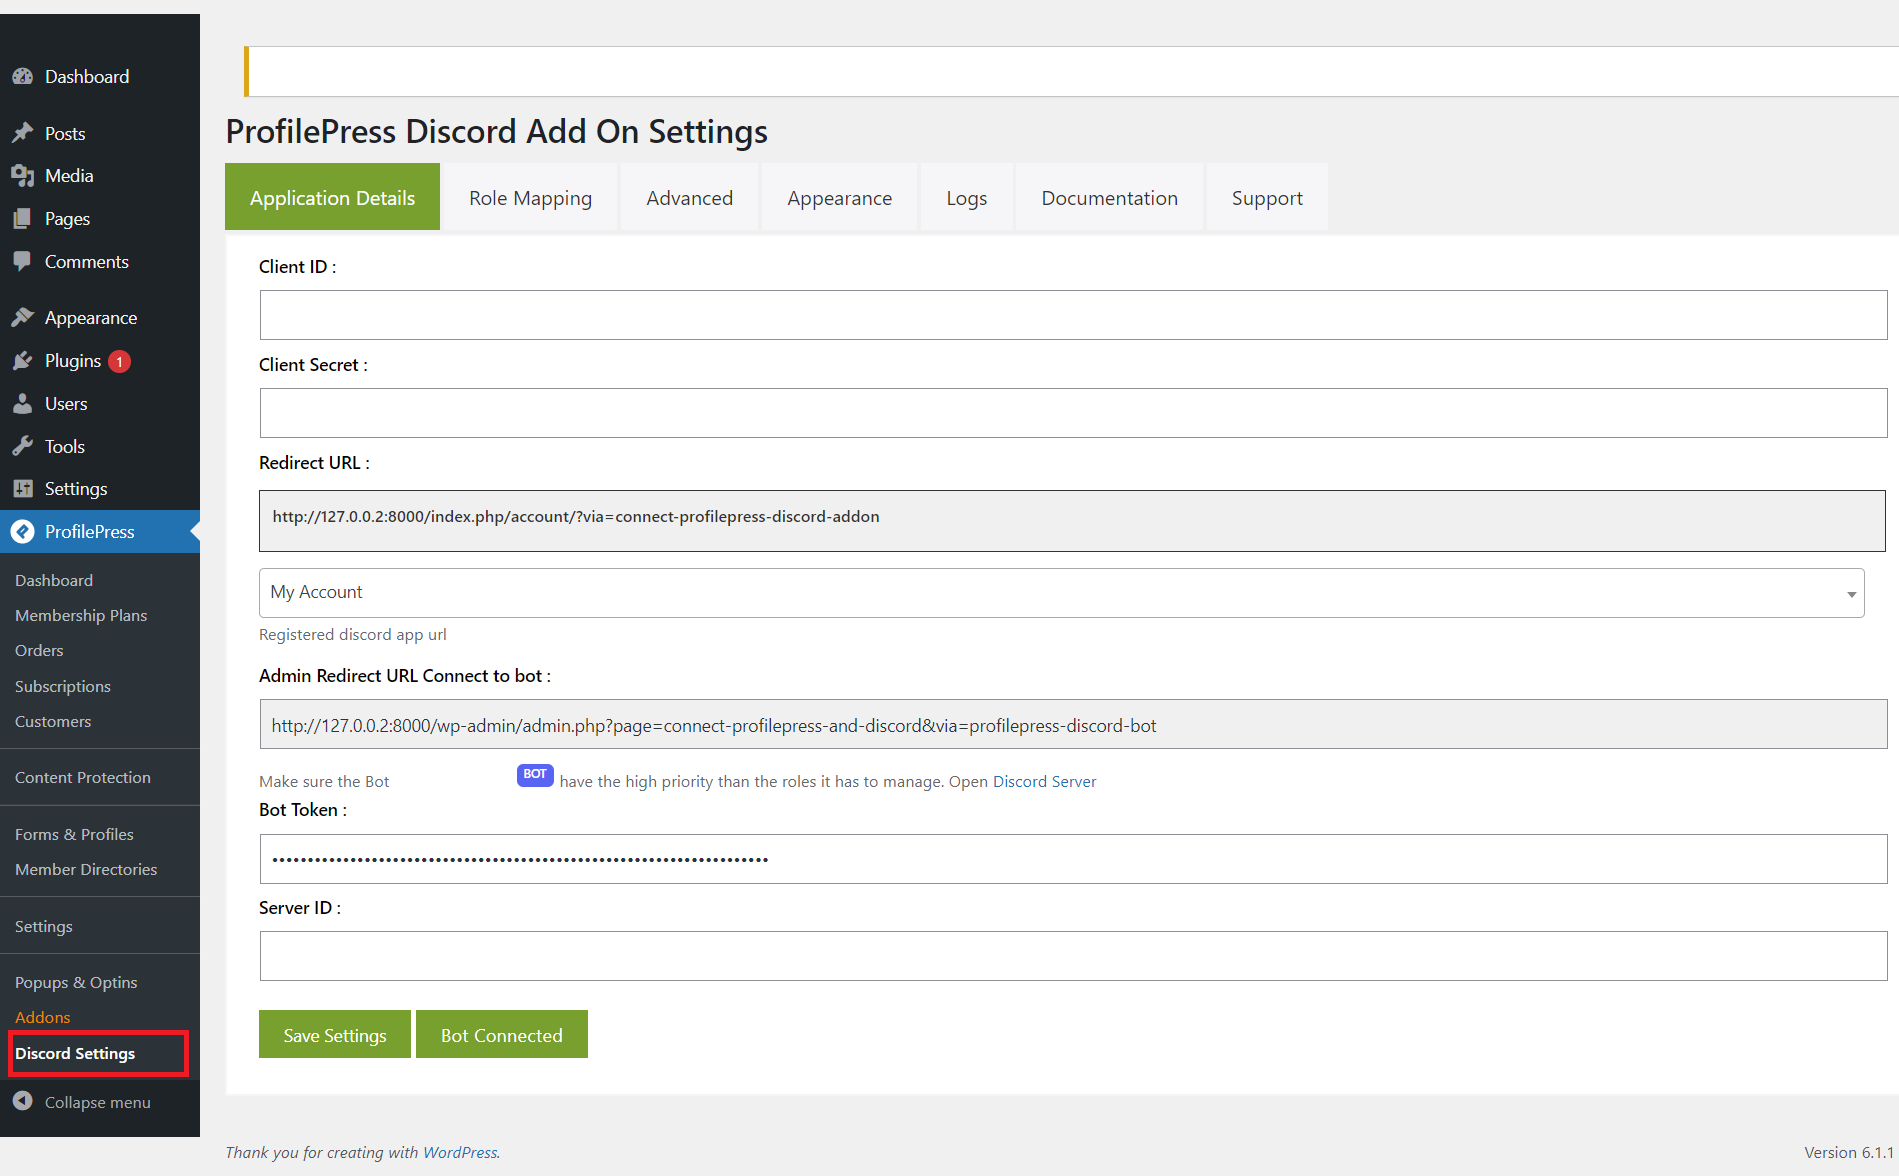Open the Logs tab
This screenshot has width=1899, height=1176.
(965, 197)
